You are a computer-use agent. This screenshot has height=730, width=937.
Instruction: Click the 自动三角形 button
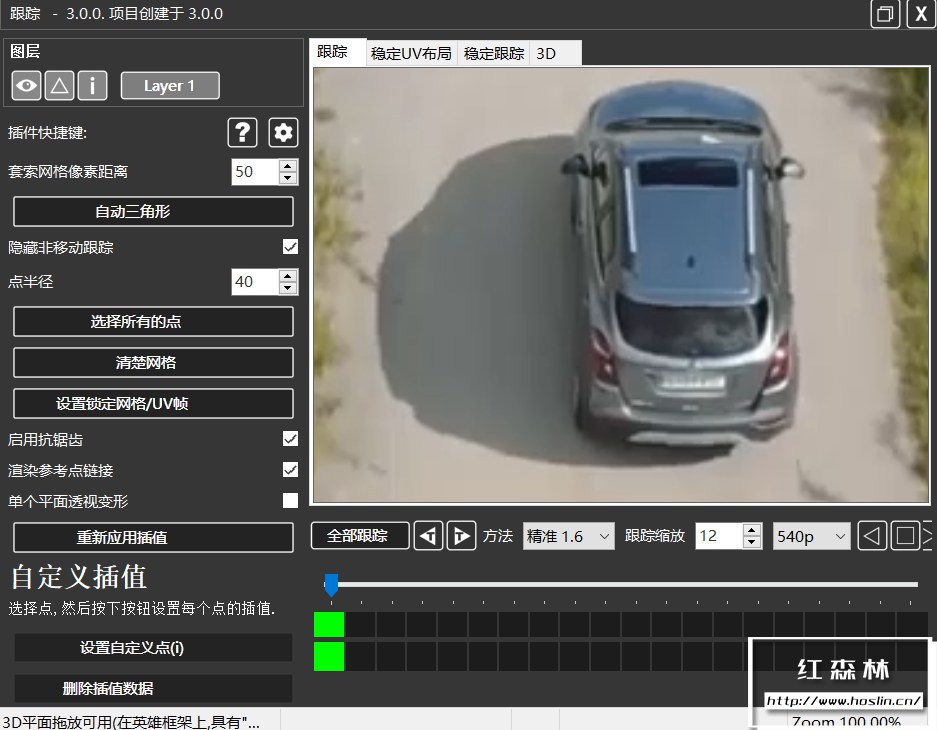[x=153, y=211]
